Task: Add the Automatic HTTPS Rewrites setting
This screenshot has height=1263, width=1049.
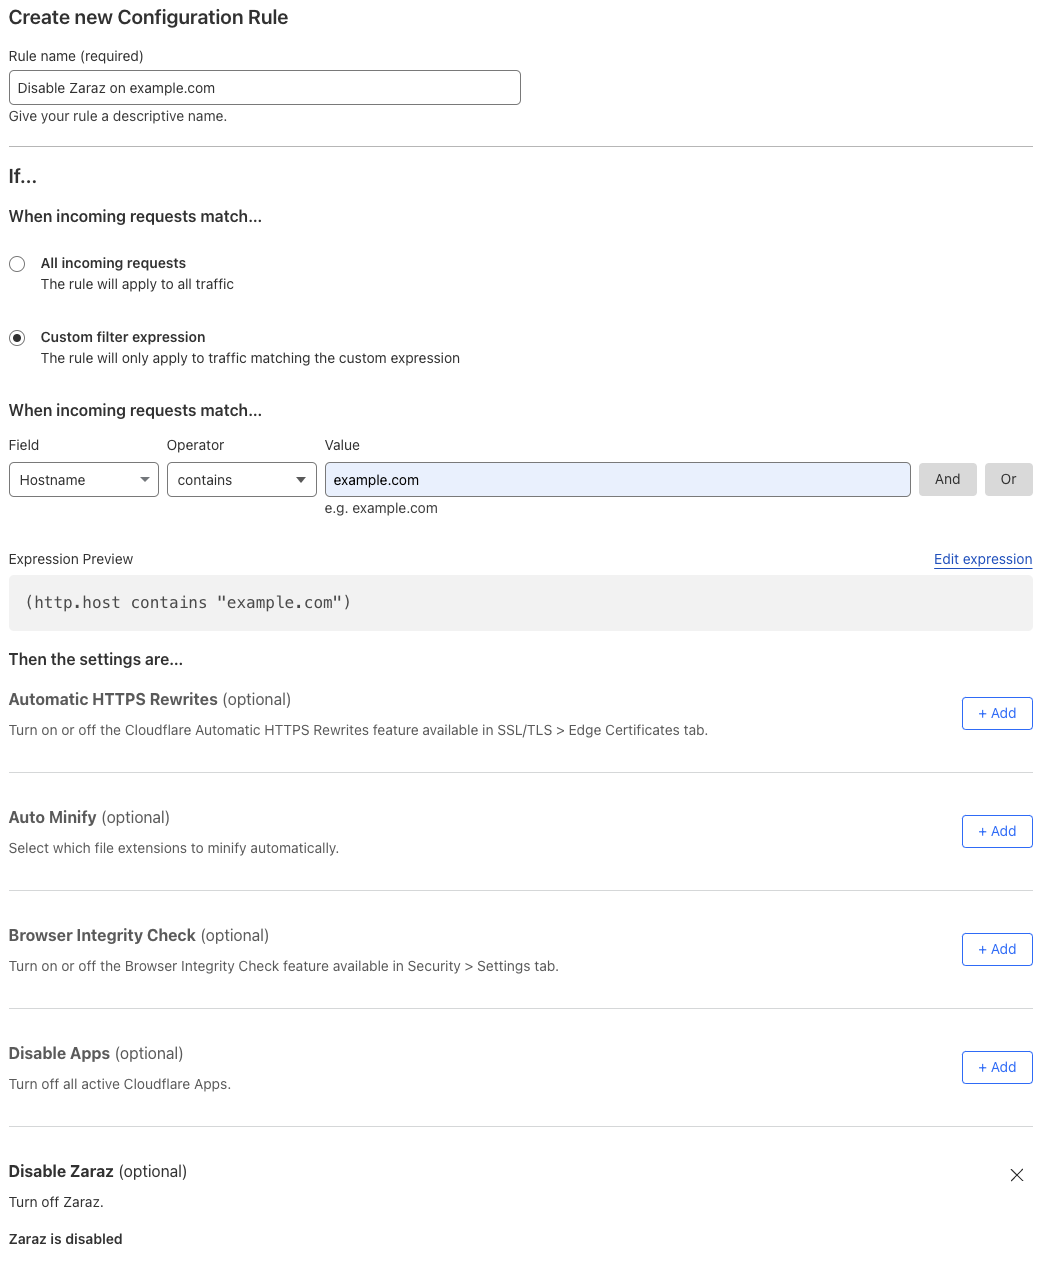Action: [996, 713]
